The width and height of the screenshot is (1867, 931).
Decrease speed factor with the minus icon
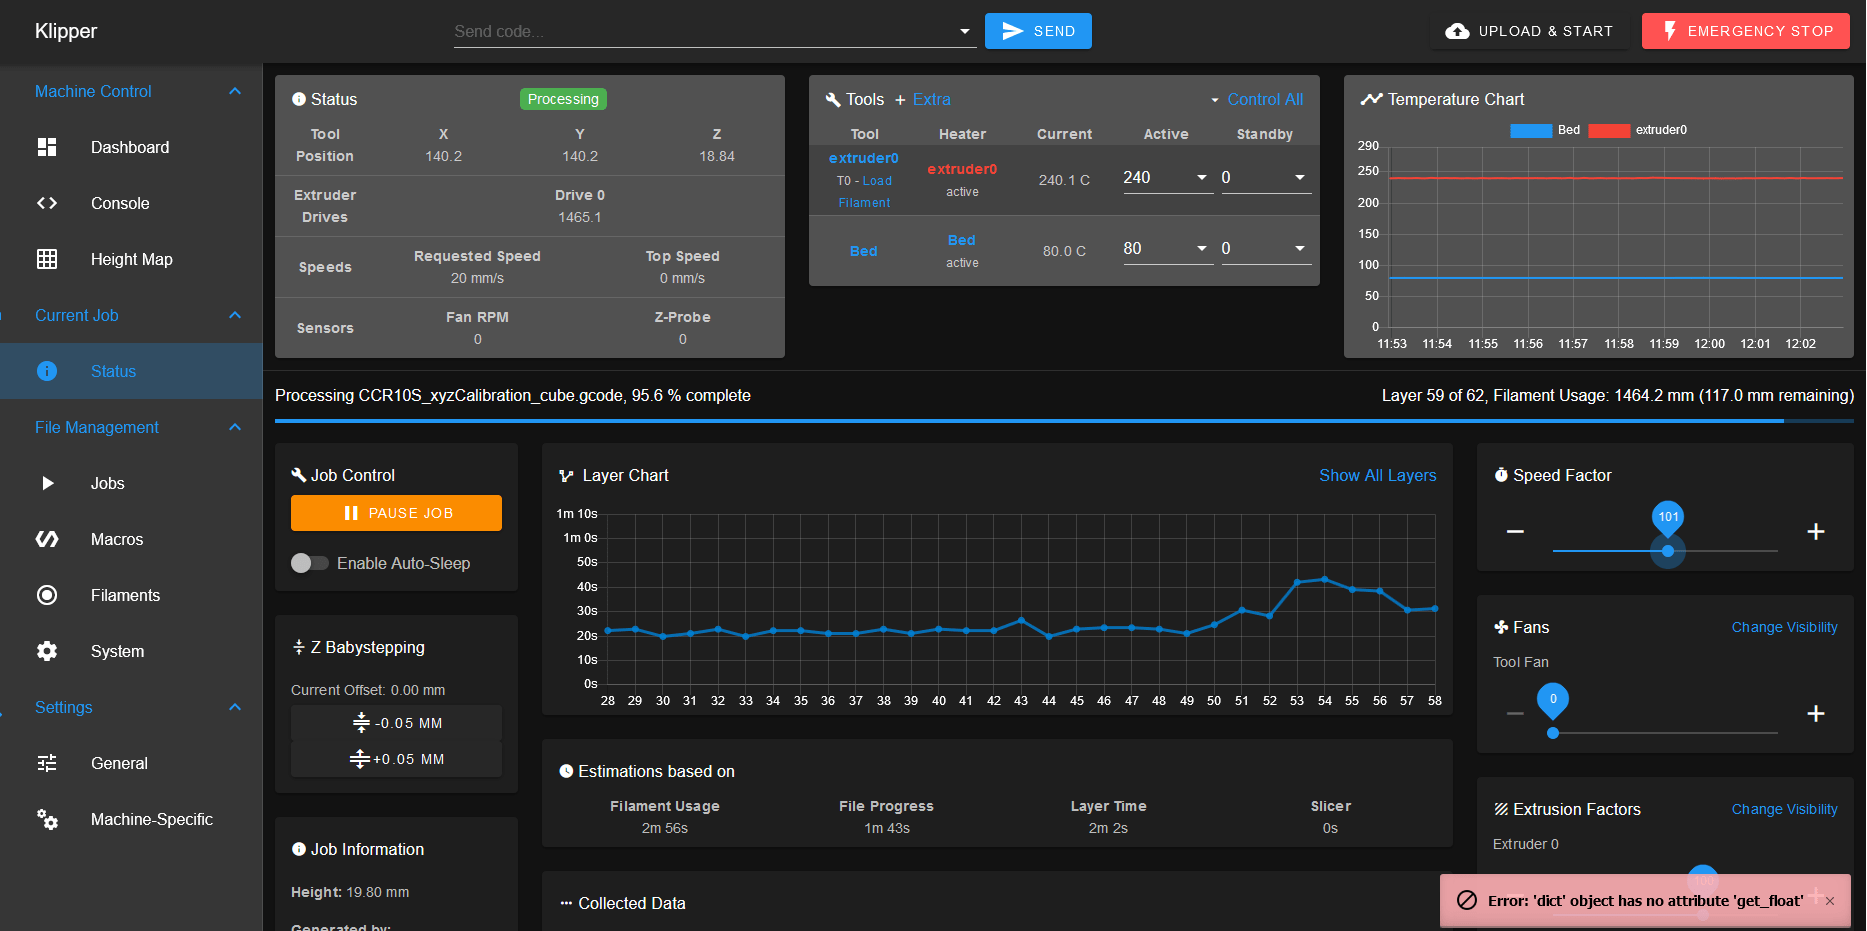tap(1515, 531)
